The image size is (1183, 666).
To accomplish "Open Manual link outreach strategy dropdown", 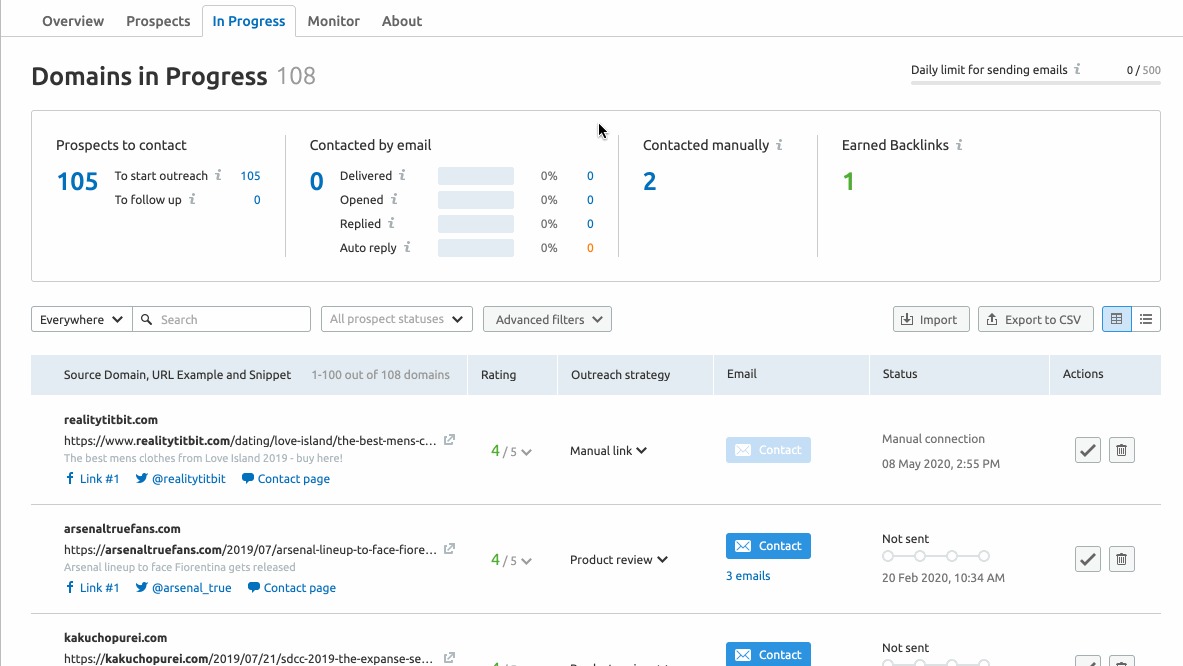I will (x=608, y=450).
